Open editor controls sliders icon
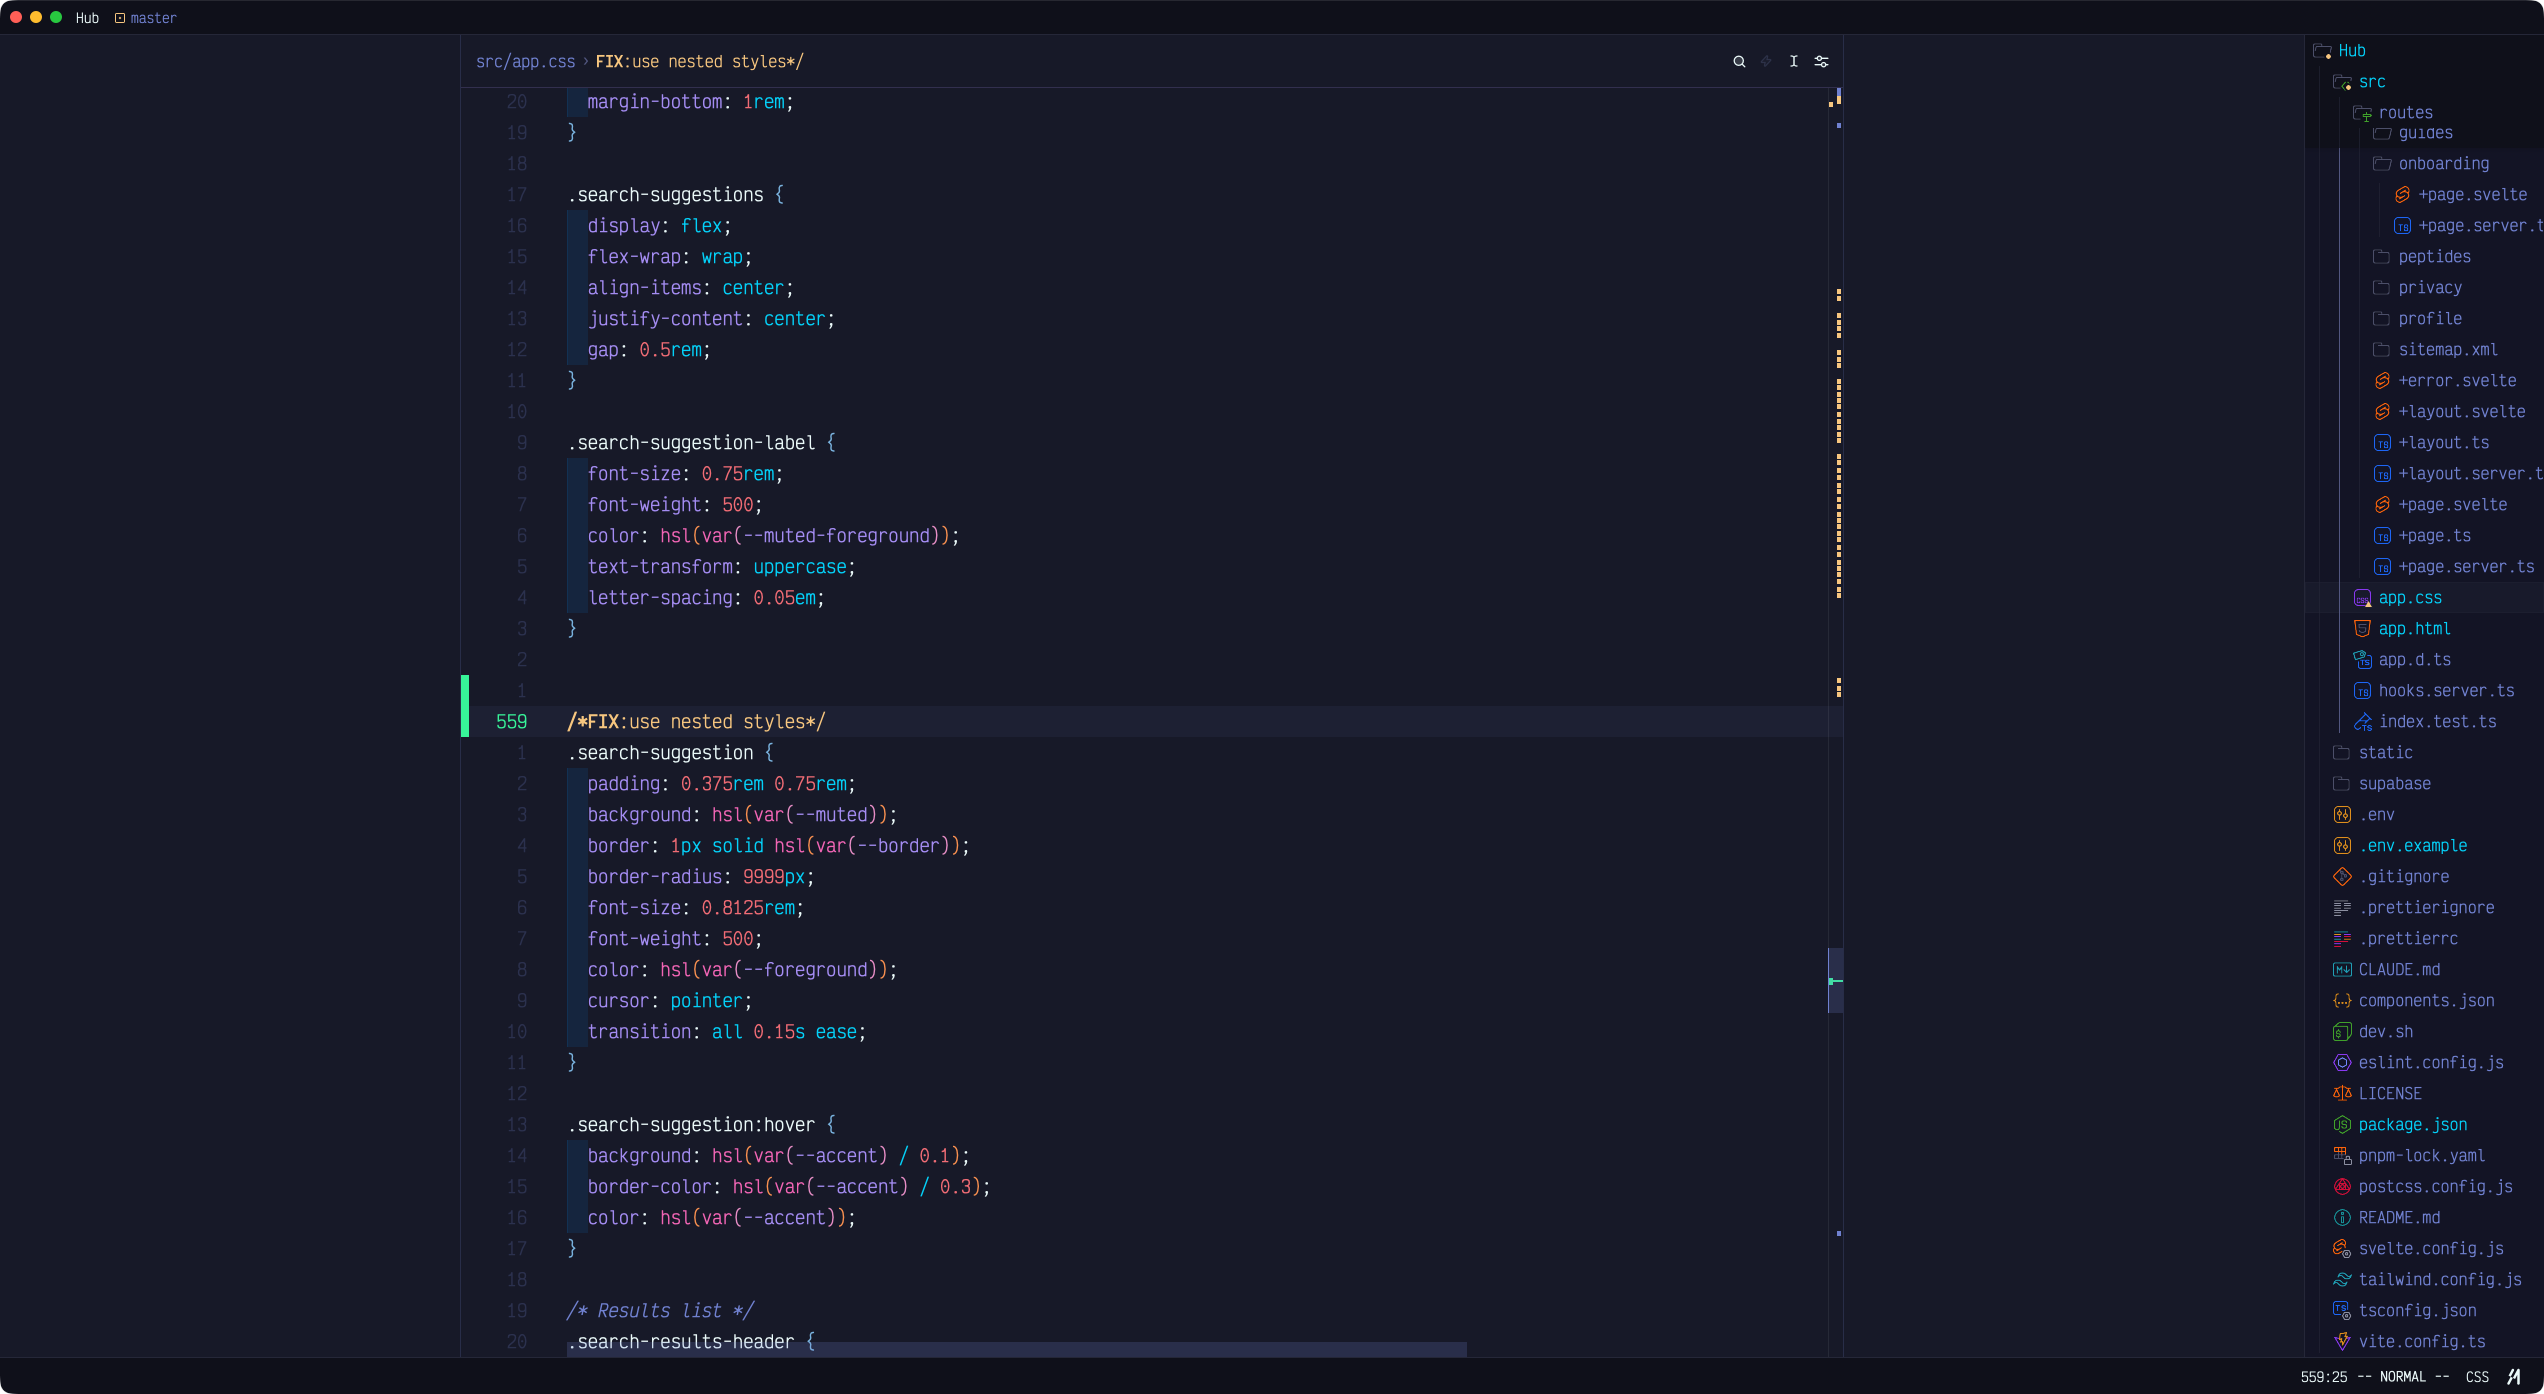The height and width of the screenshot is (1394, 2544). (x=1822, y=62)
